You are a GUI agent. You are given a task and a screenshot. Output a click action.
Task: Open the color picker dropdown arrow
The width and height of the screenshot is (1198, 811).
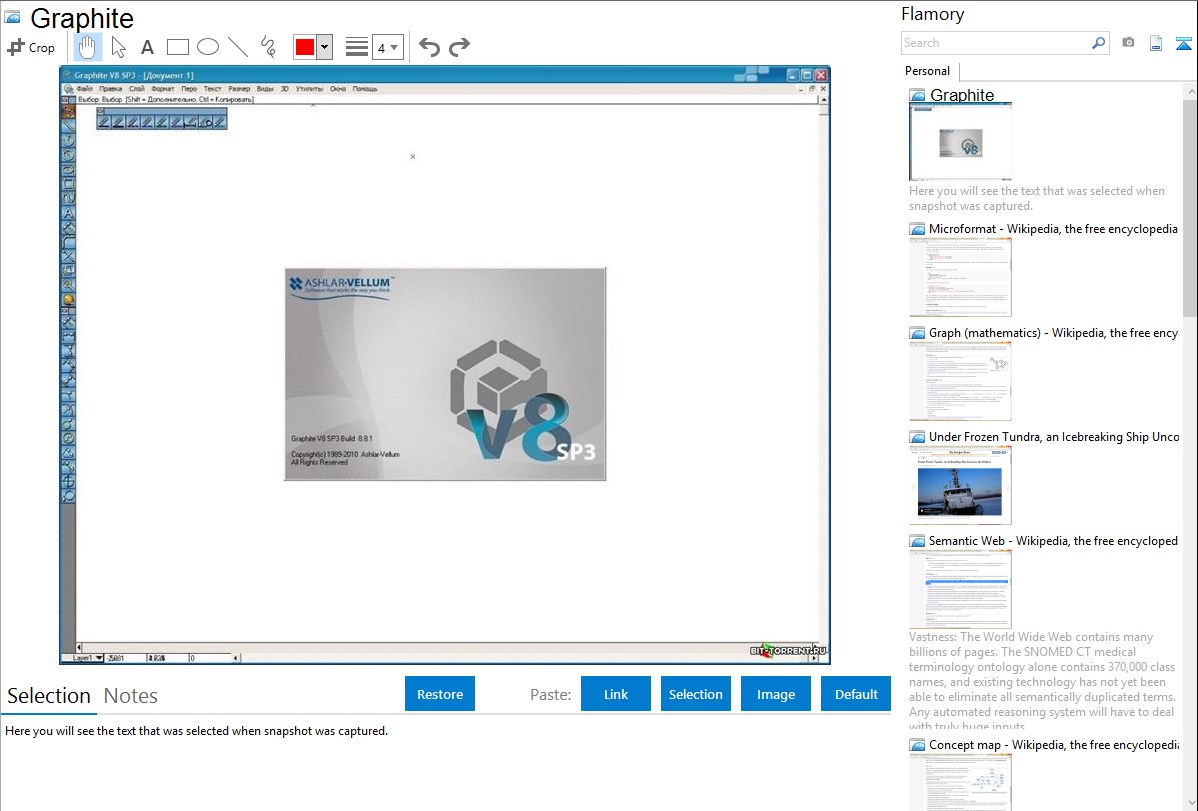coord(325,47)
